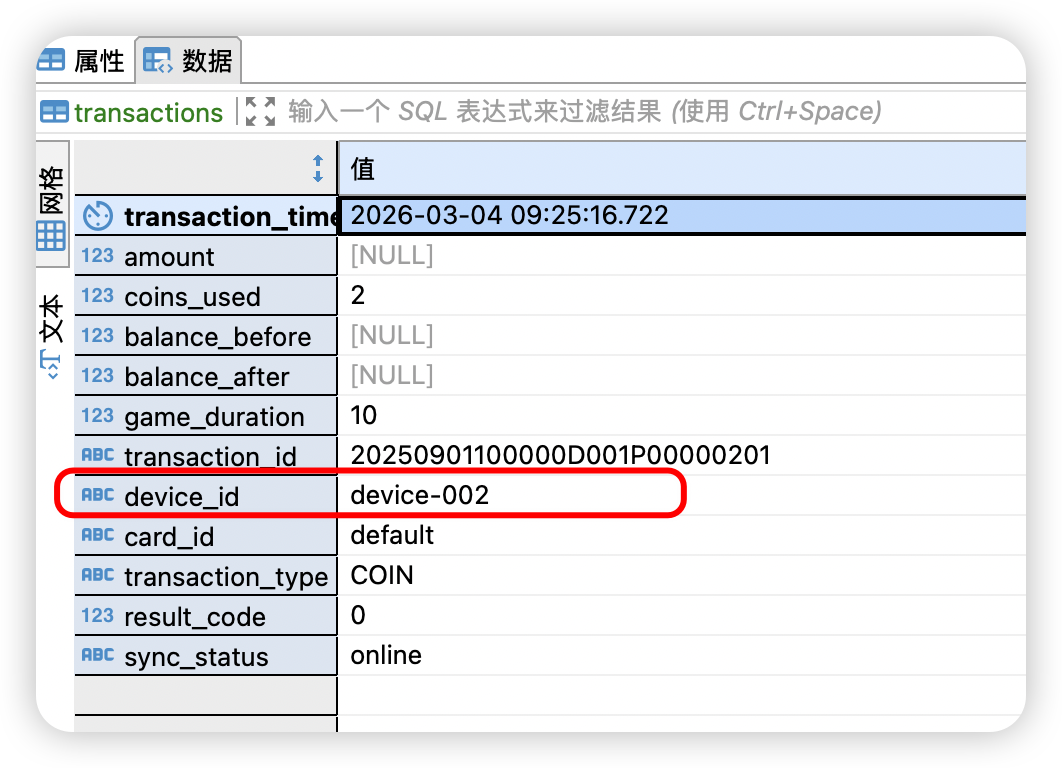Click numeric type icon next to amount
1062x768 pixels.
pos(97,256)
